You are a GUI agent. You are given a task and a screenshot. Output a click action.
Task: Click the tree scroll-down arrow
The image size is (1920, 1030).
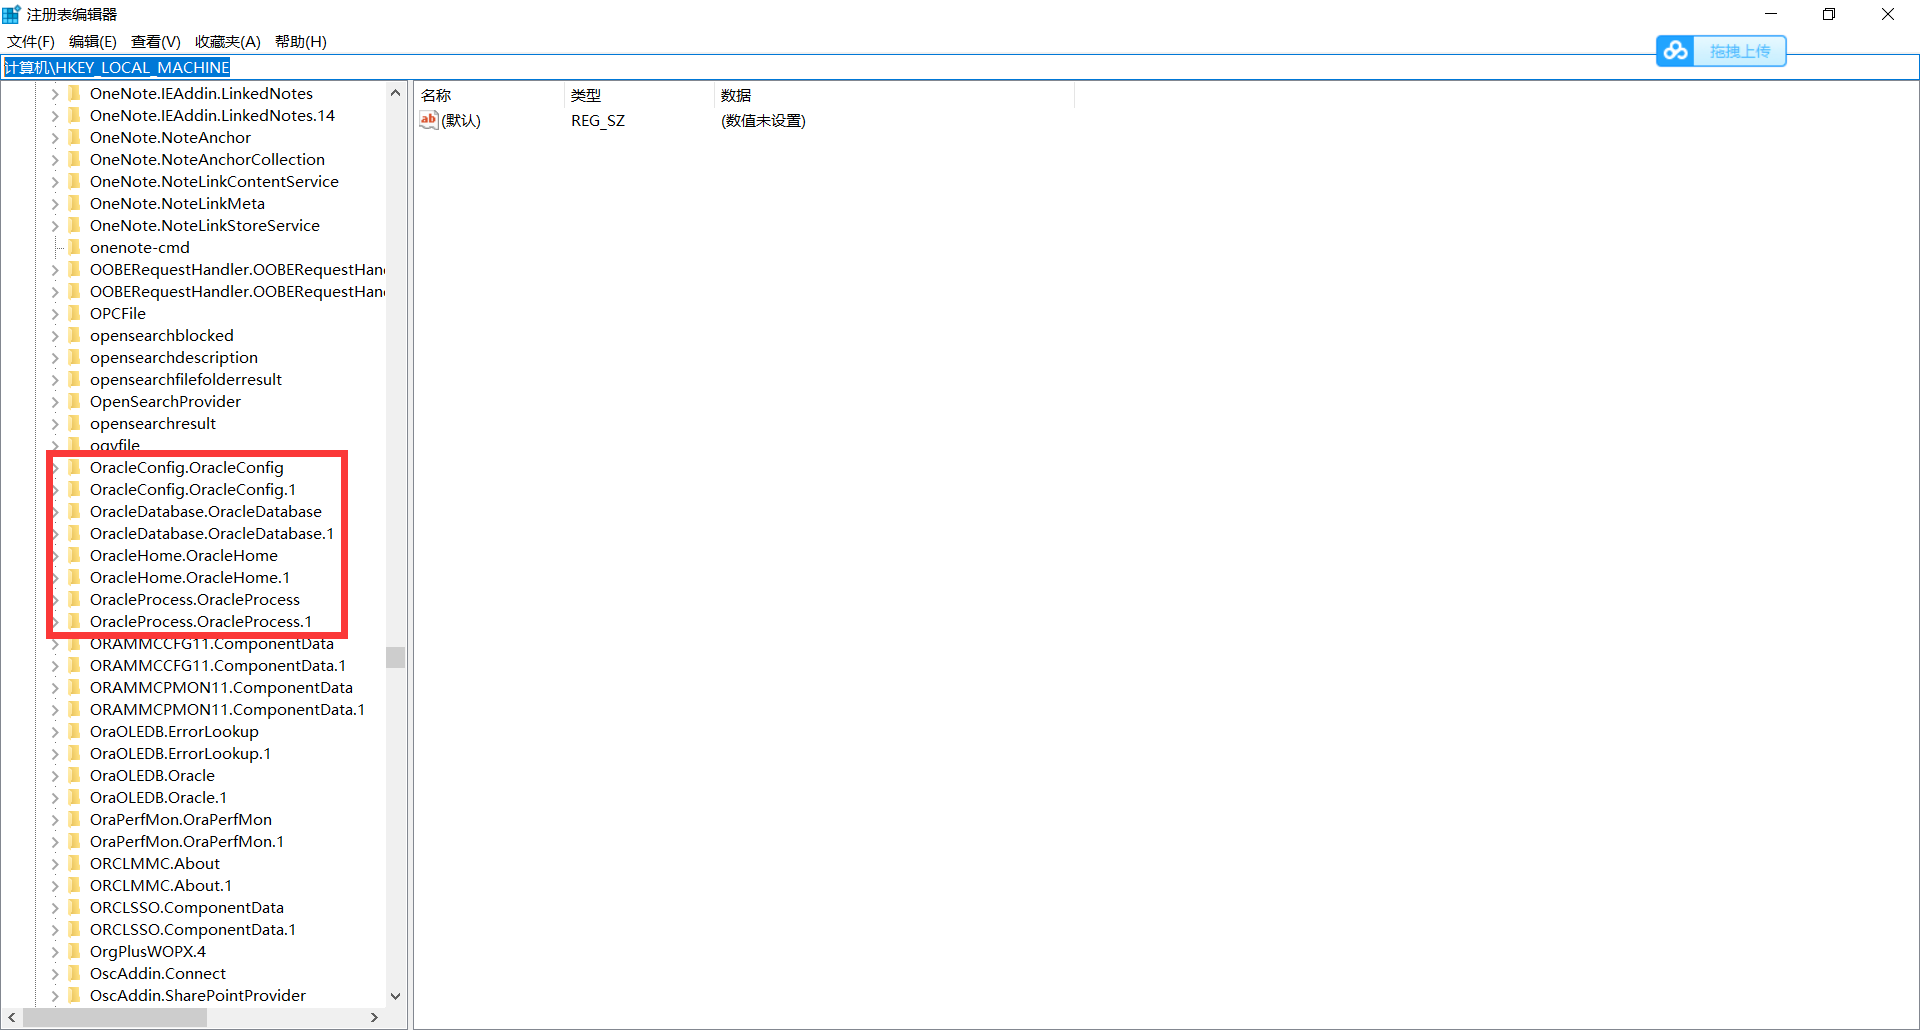click(395, 996)
